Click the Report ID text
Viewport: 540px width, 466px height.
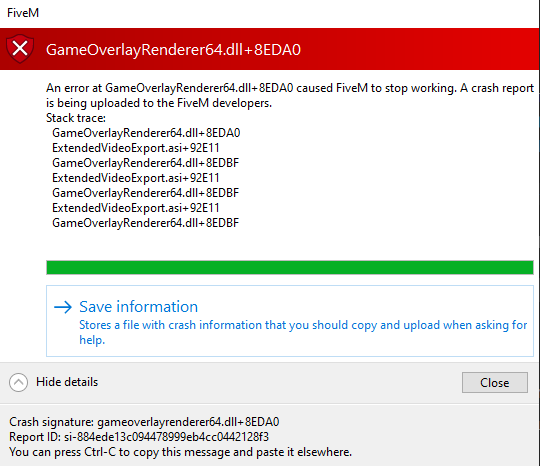139,437
